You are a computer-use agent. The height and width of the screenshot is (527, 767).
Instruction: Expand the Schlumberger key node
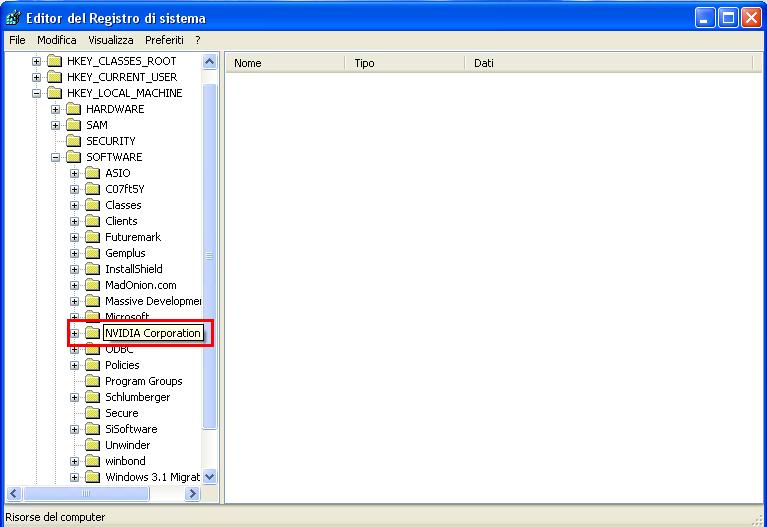(75, 397)
